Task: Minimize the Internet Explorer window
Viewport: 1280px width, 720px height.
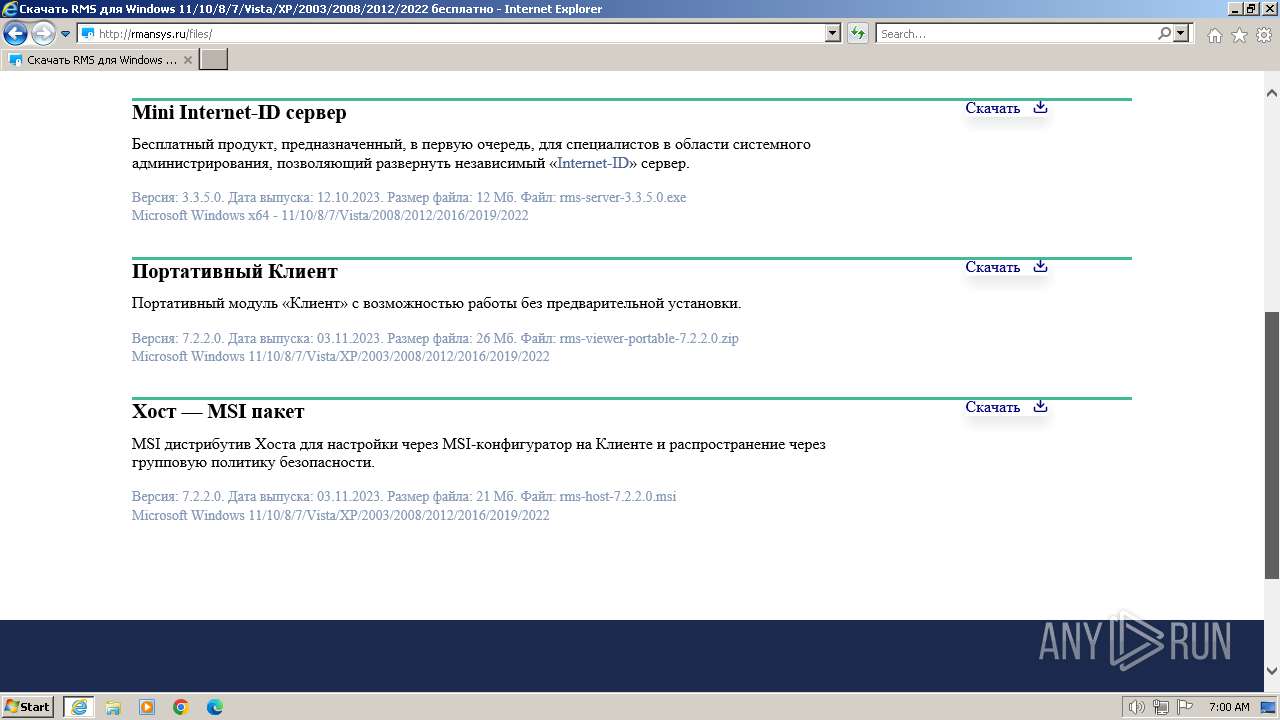Action: [1234, 9]
